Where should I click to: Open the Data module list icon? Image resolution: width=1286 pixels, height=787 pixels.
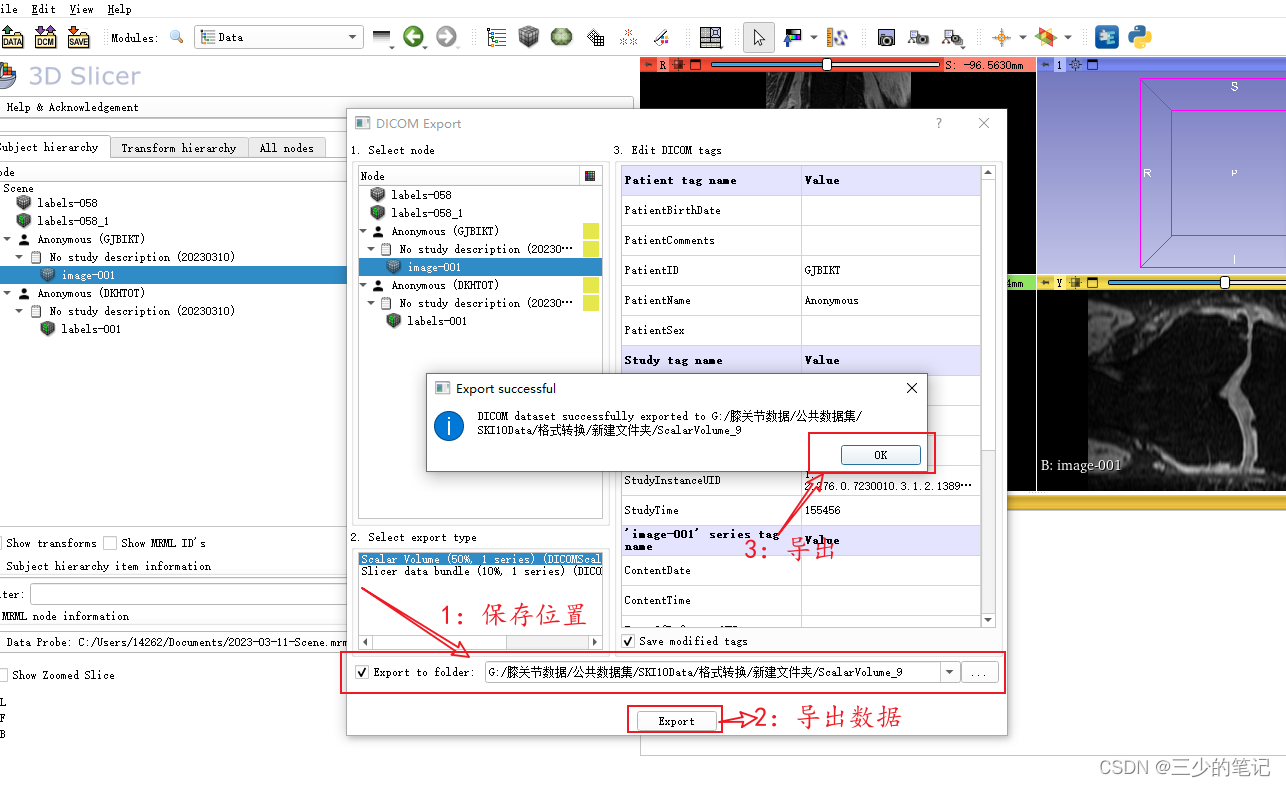(497, 37)
